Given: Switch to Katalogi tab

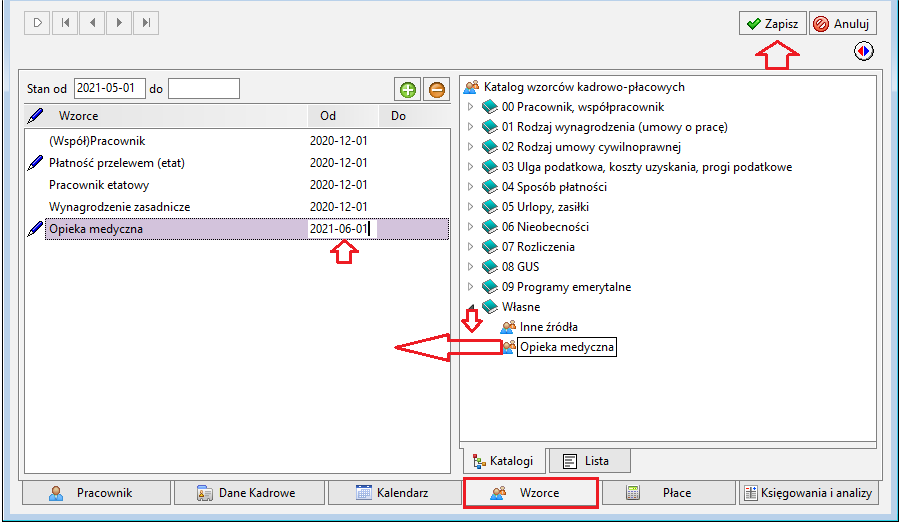Looking at the screenshot, I should pyautogui.click(x=503, y=461).
